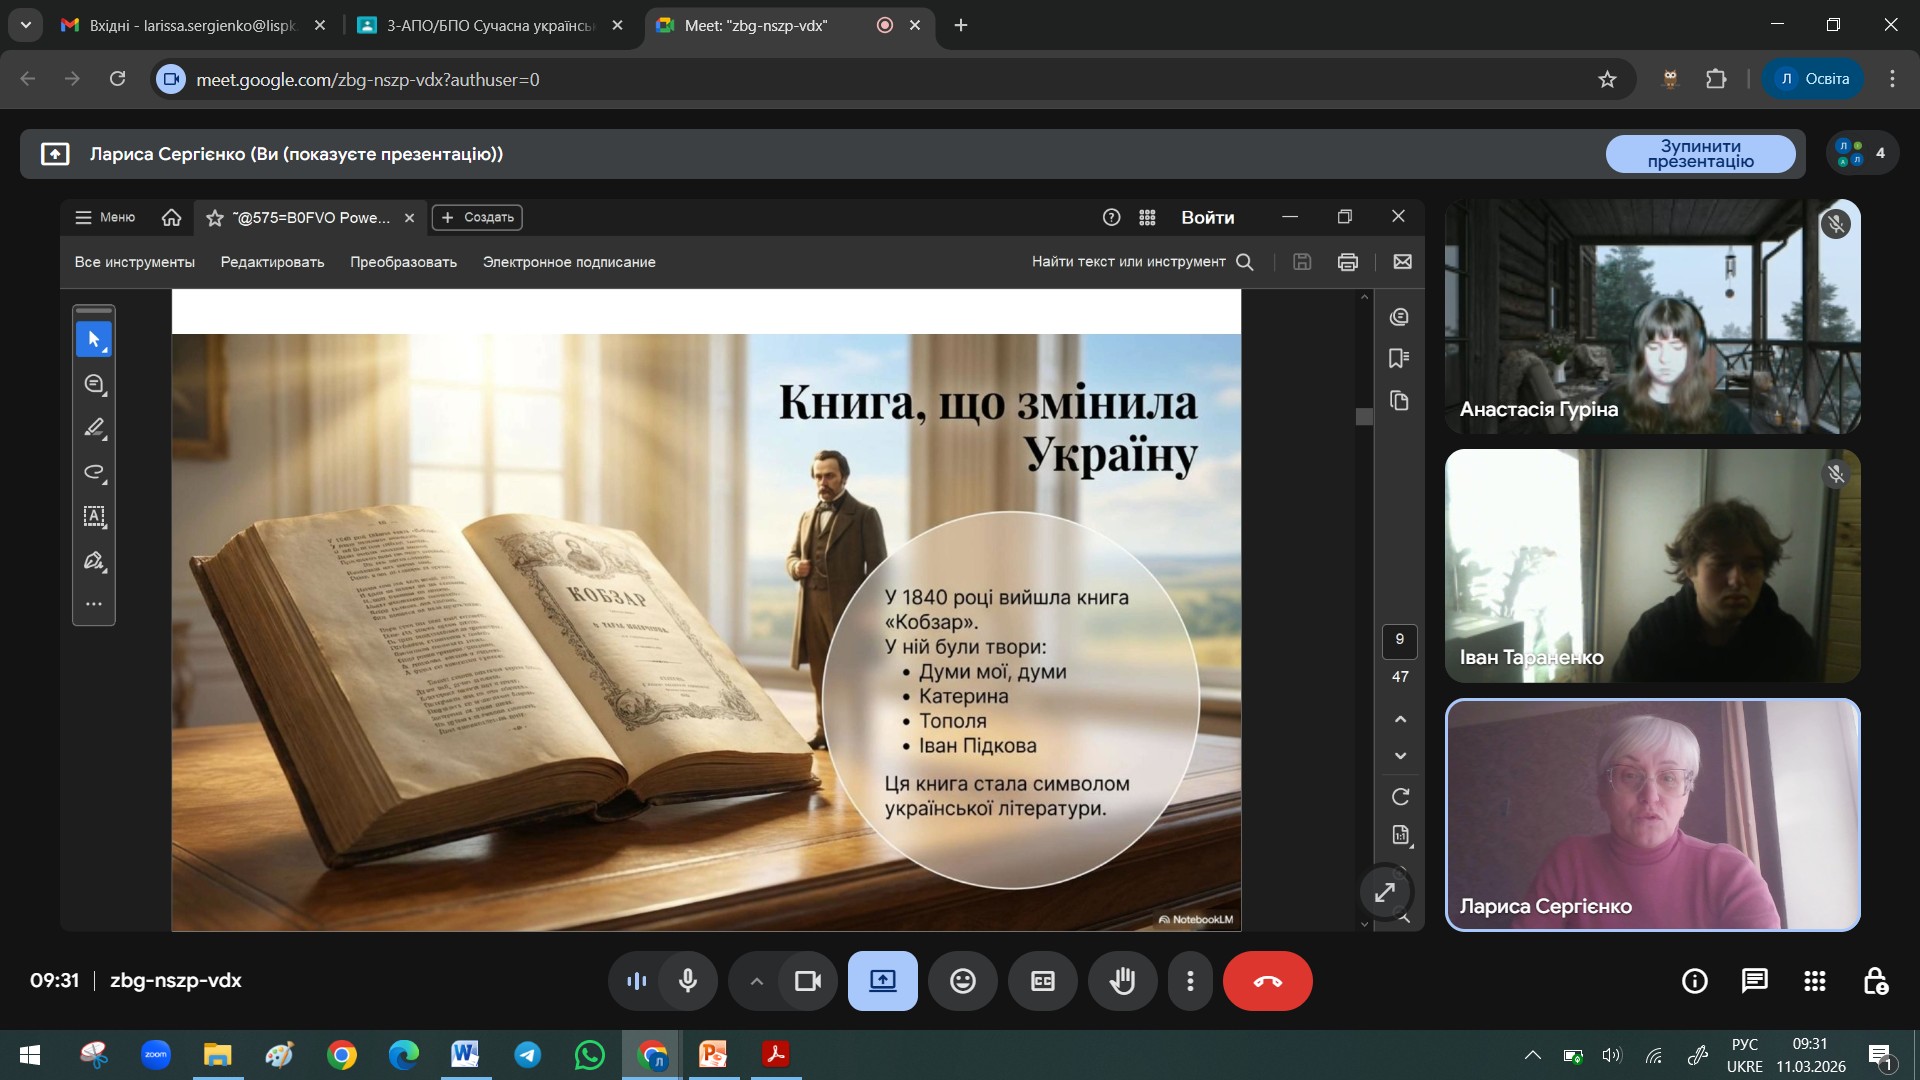Viewport: 1920px width, 1080px height.
Task: Click the Acrobat print icon
Action: [x=1347, y=262]
